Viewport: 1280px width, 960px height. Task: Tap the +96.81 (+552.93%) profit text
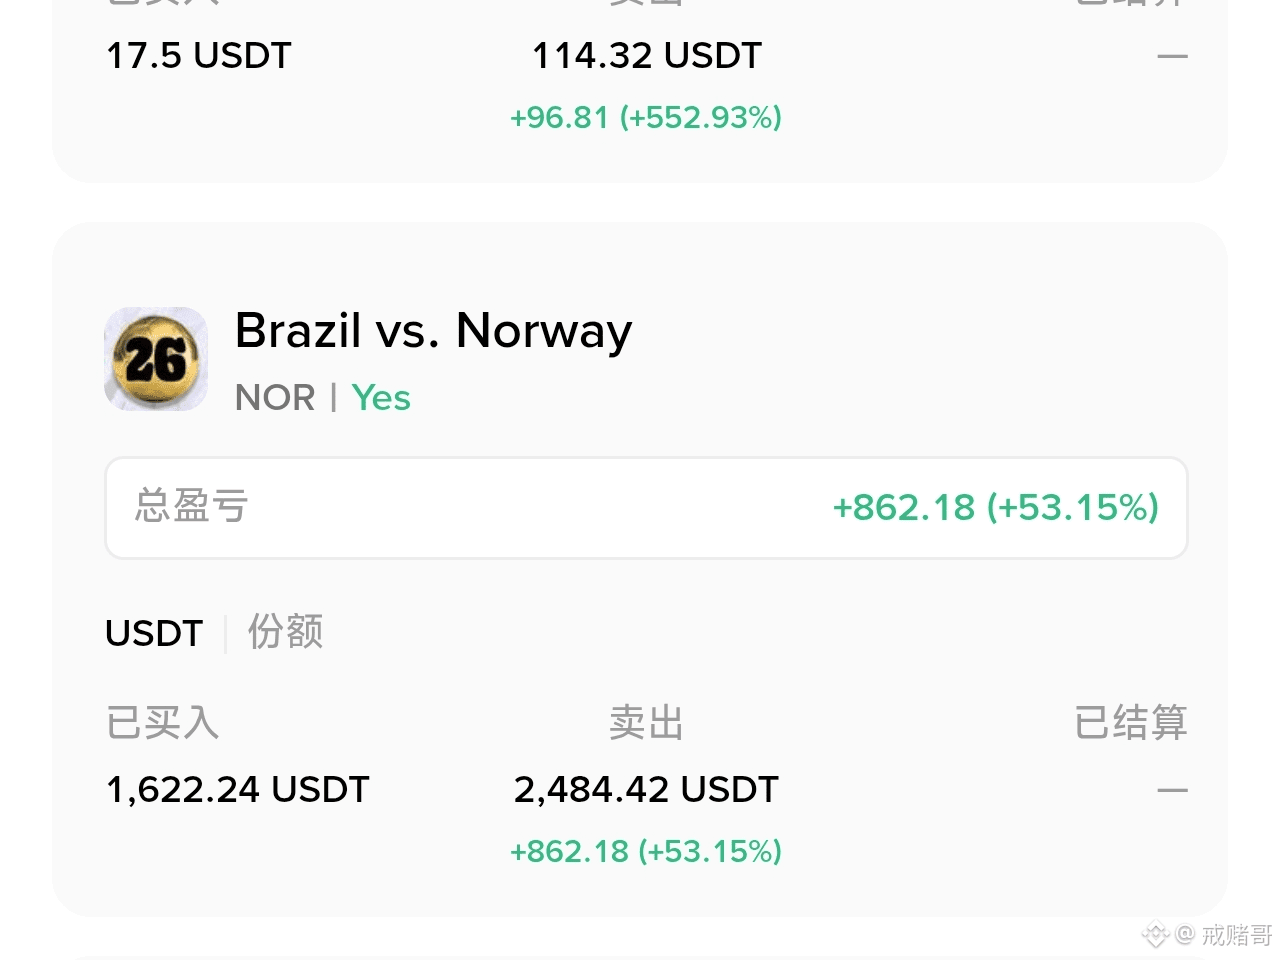646,118
